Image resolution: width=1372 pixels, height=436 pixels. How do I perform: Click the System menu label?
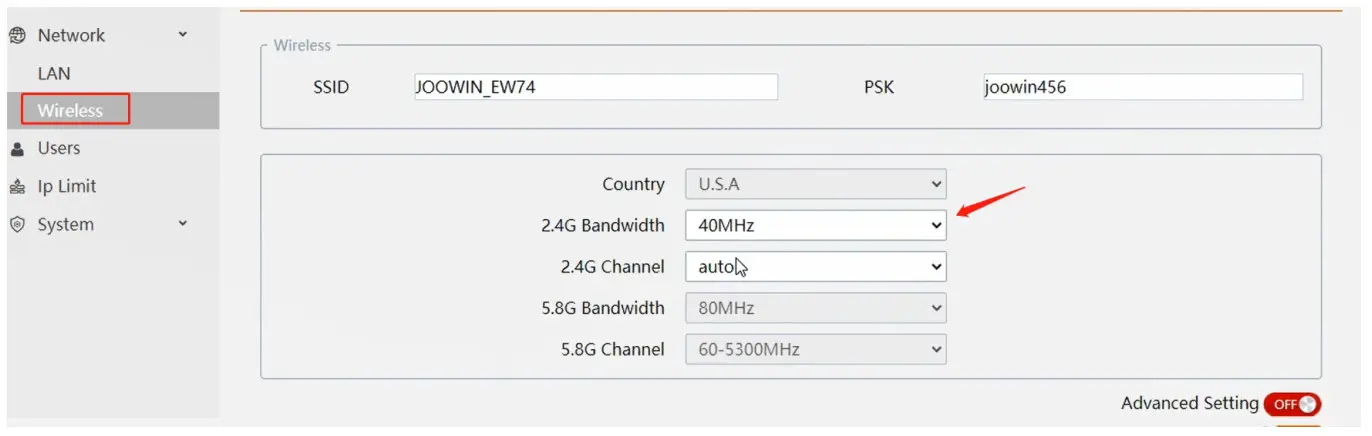click(65, 225)
